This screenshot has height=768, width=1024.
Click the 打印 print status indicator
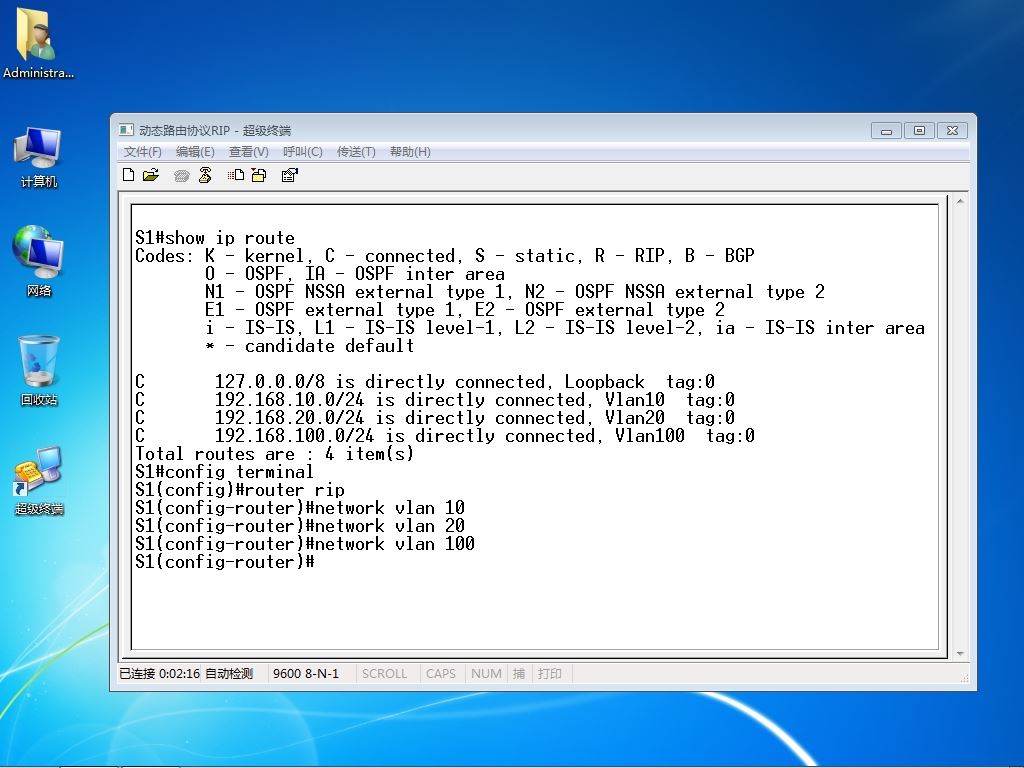click(x=550, y=673)
